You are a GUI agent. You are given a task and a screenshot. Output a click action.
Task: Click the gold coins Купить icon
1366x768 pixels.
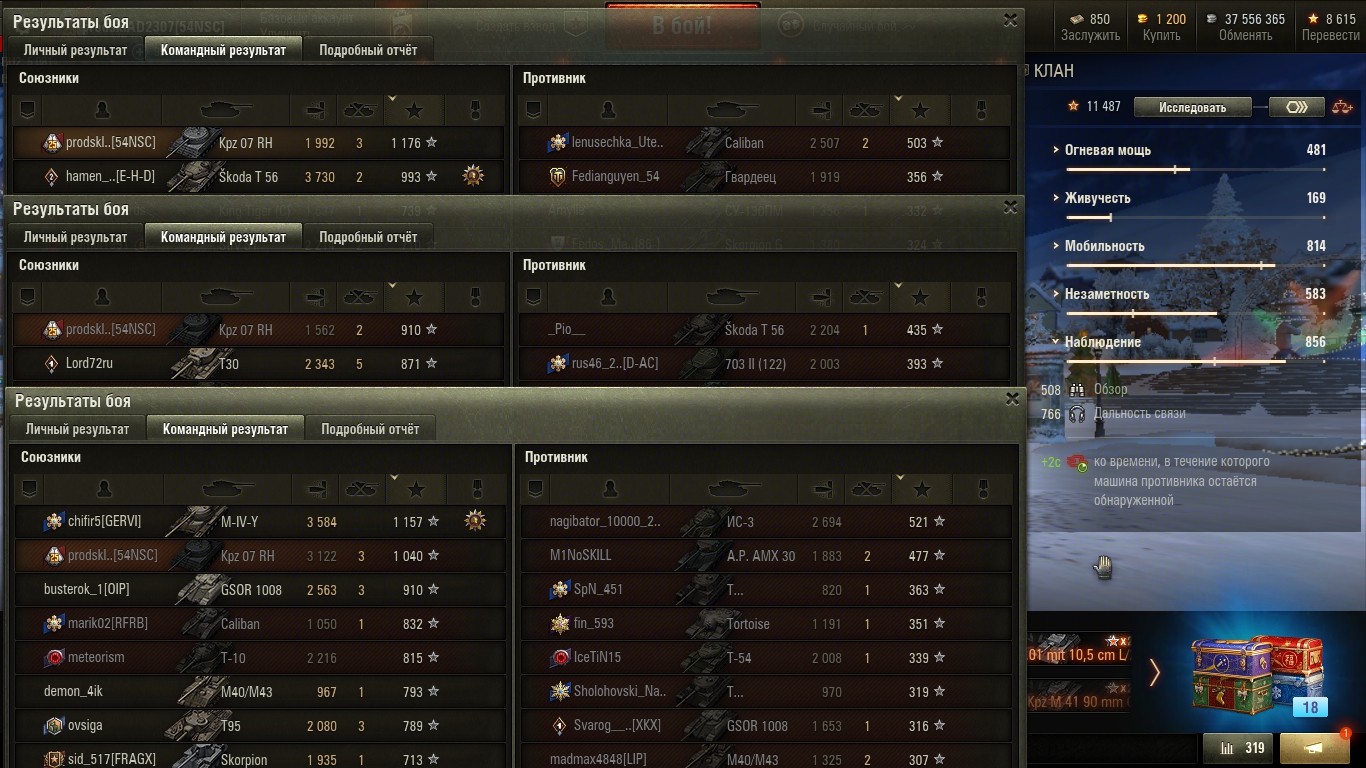click(1143, 19)
